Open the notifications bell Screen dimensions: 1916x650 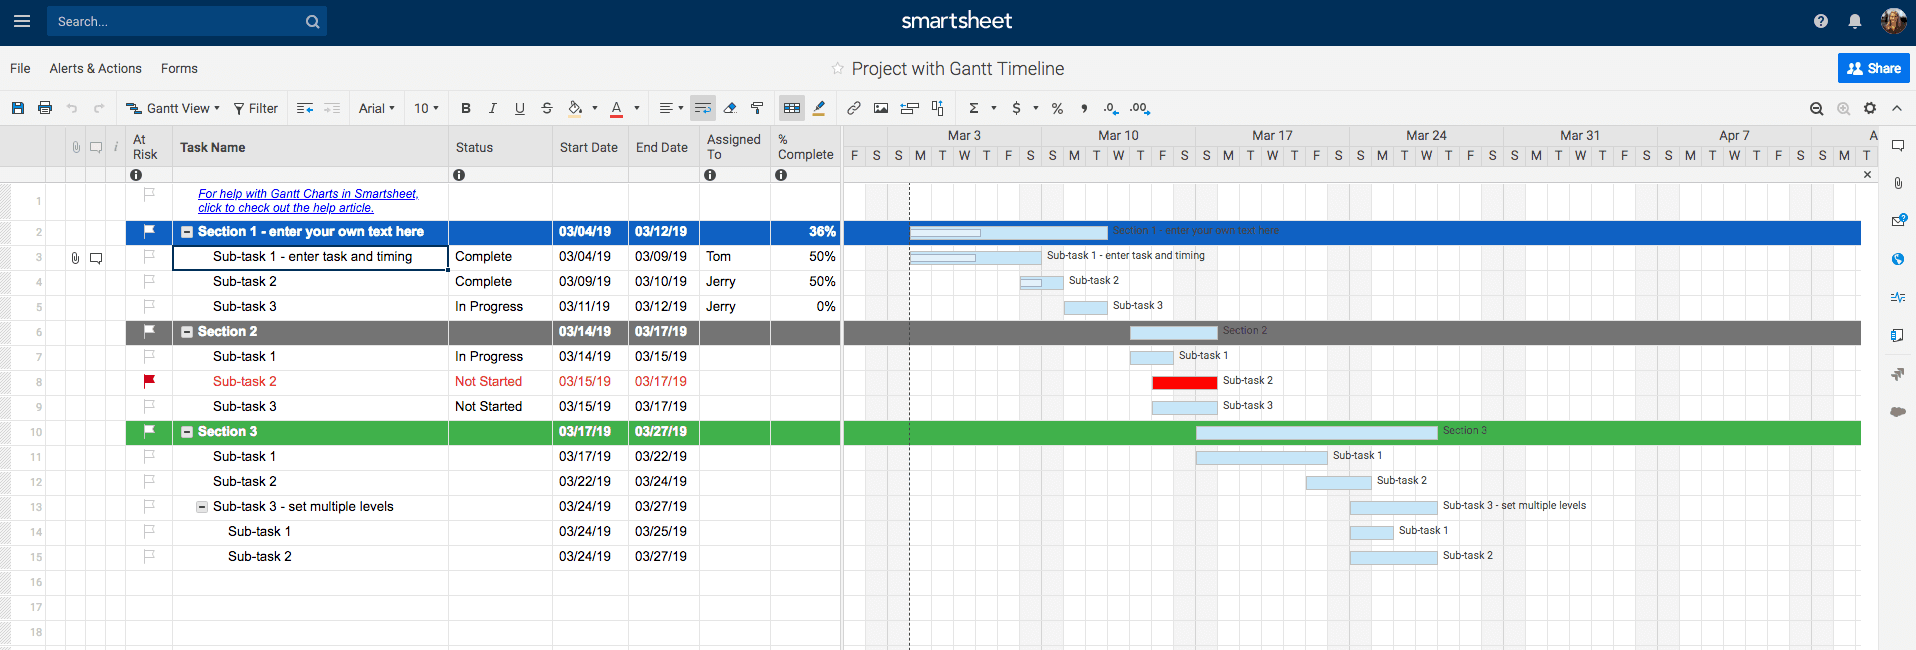point(1855,21)
